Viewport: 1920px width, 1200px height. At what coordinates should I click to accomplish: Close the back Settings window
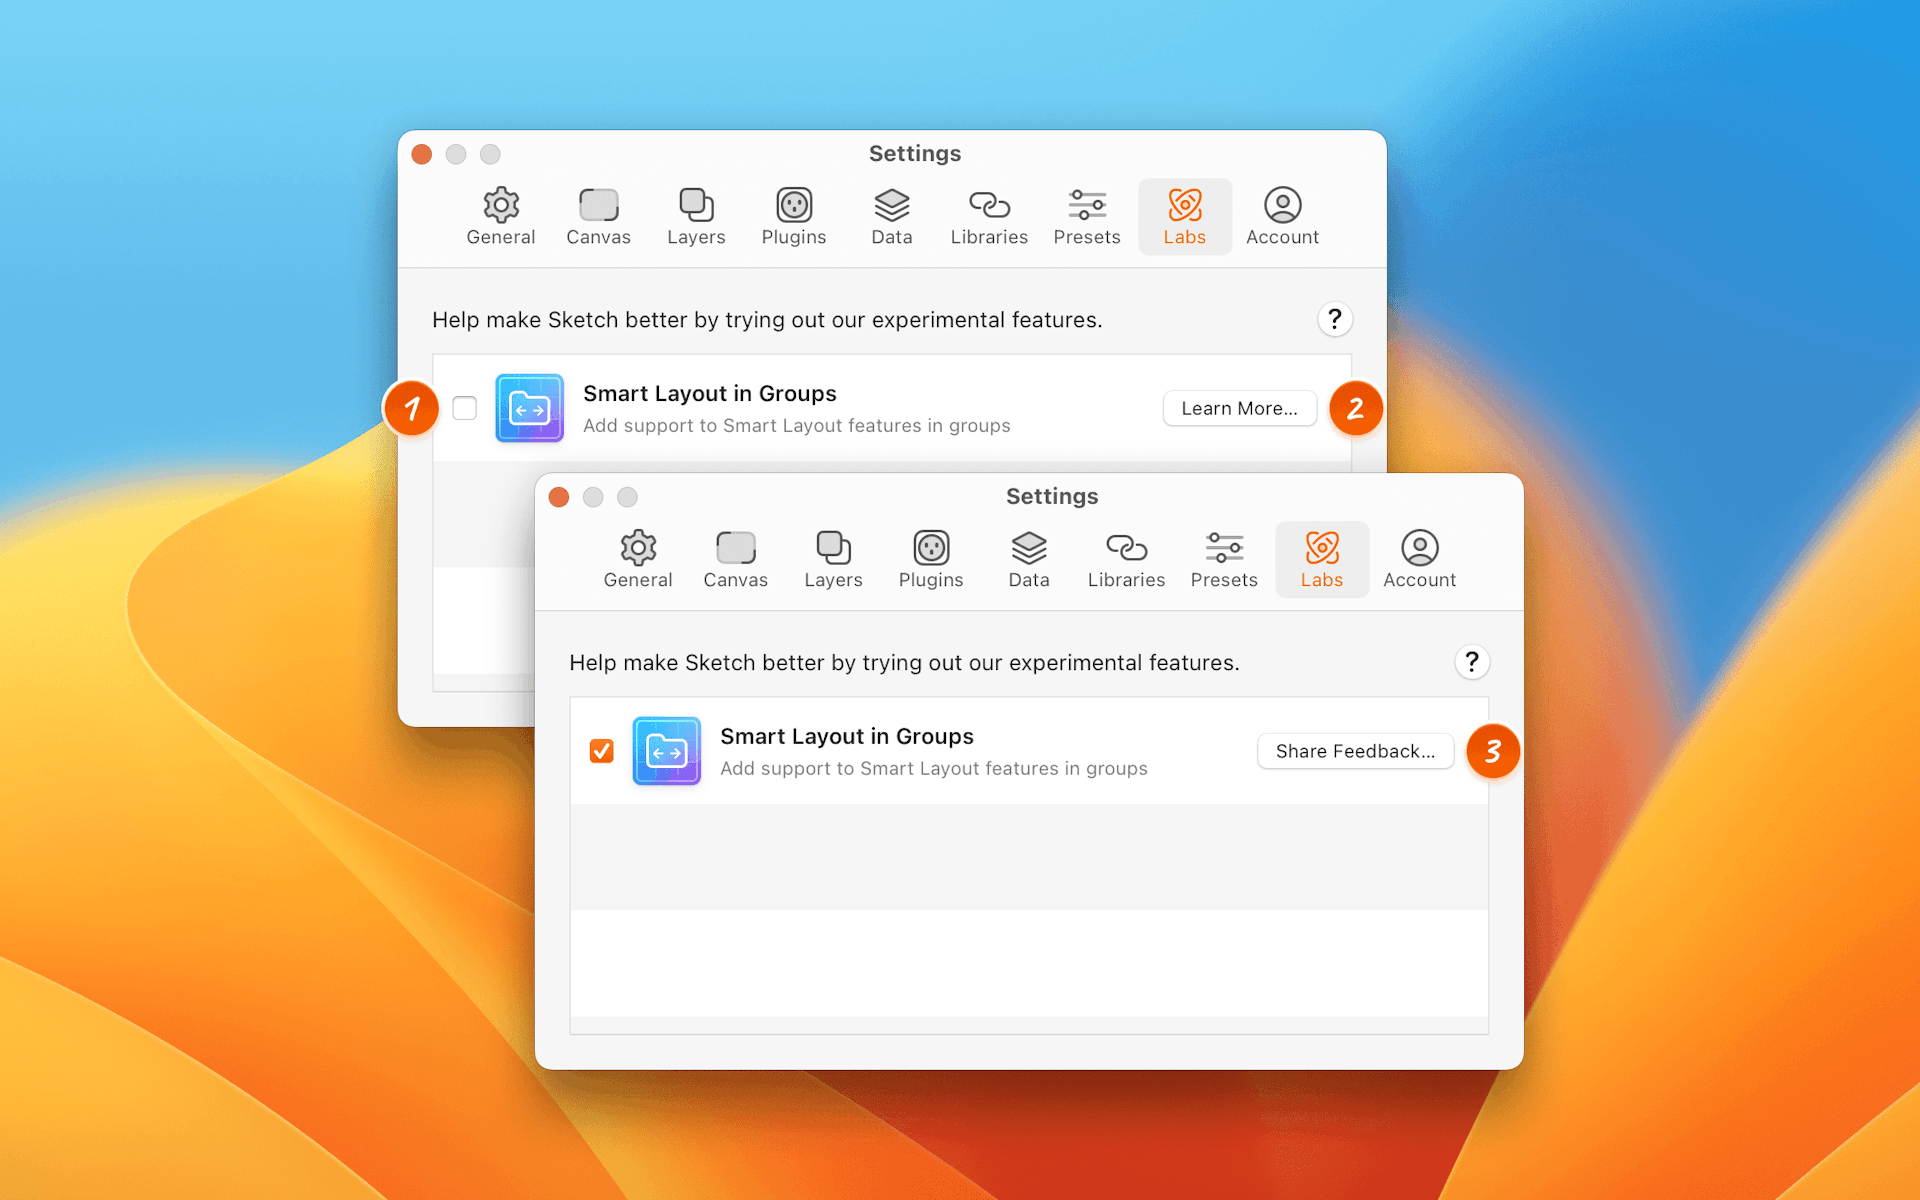click(422, 154)
